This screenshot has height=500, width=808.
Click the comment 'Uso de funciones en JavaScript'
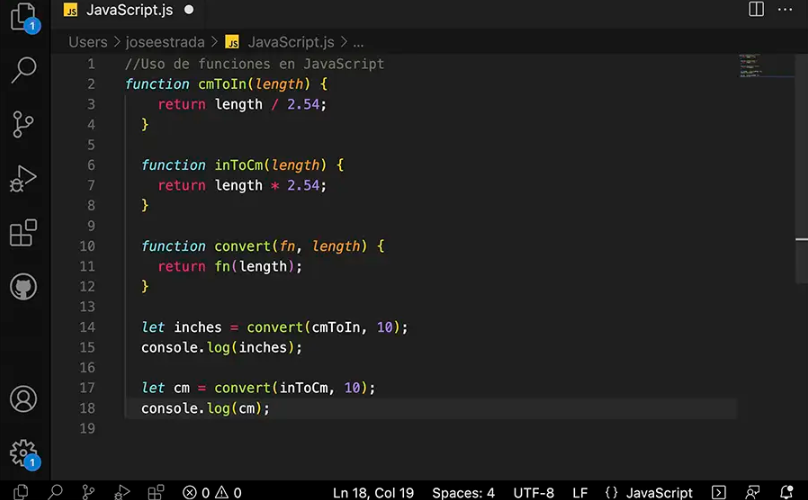point(255,64)
